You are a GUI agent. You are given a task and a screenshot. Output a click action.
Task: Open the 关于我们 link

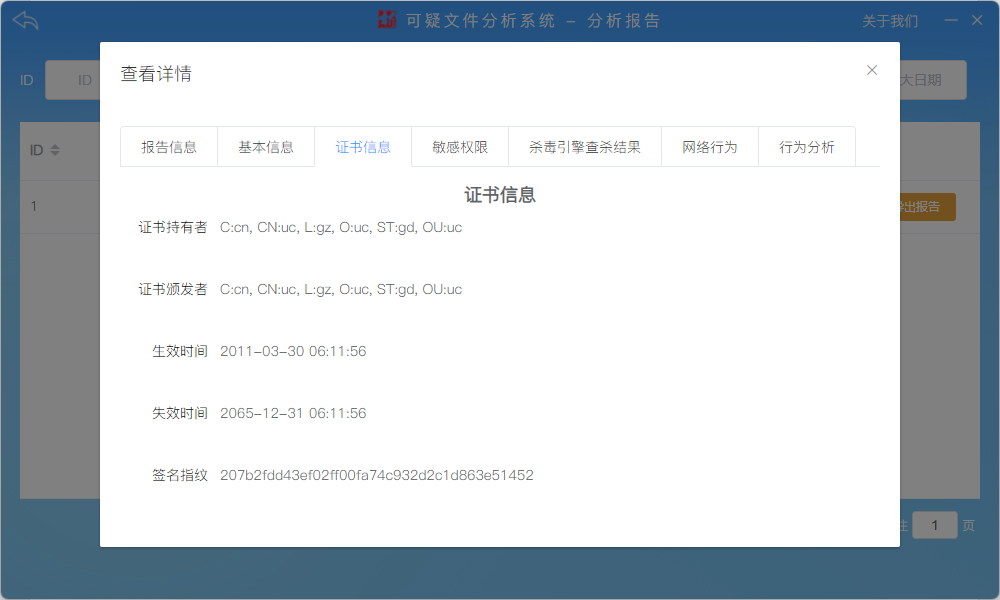coord(890,21)
